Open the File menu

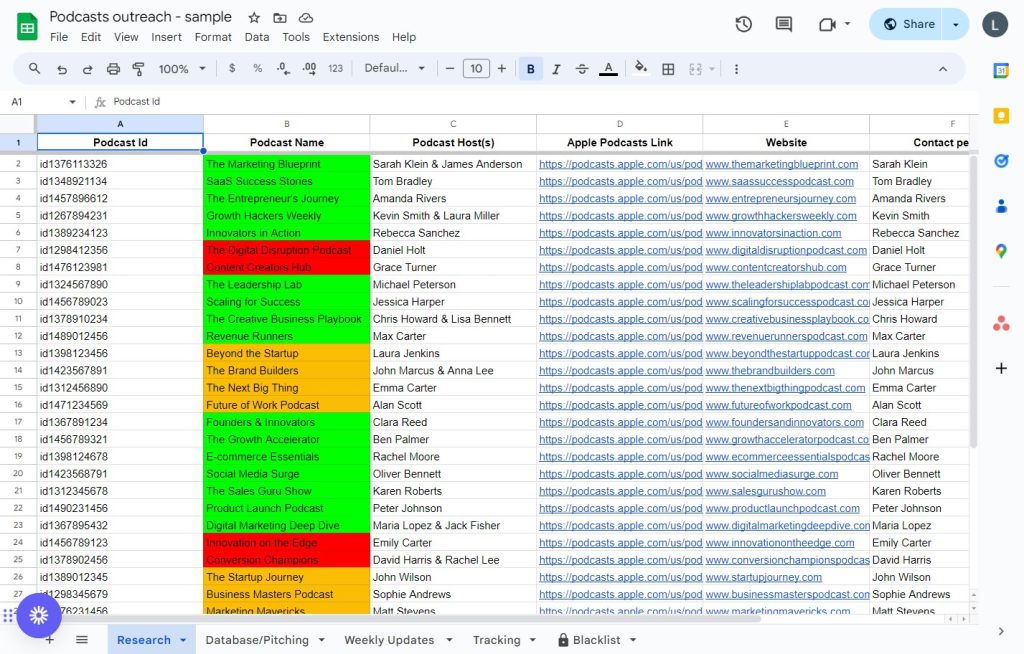(x=59, y=37)
